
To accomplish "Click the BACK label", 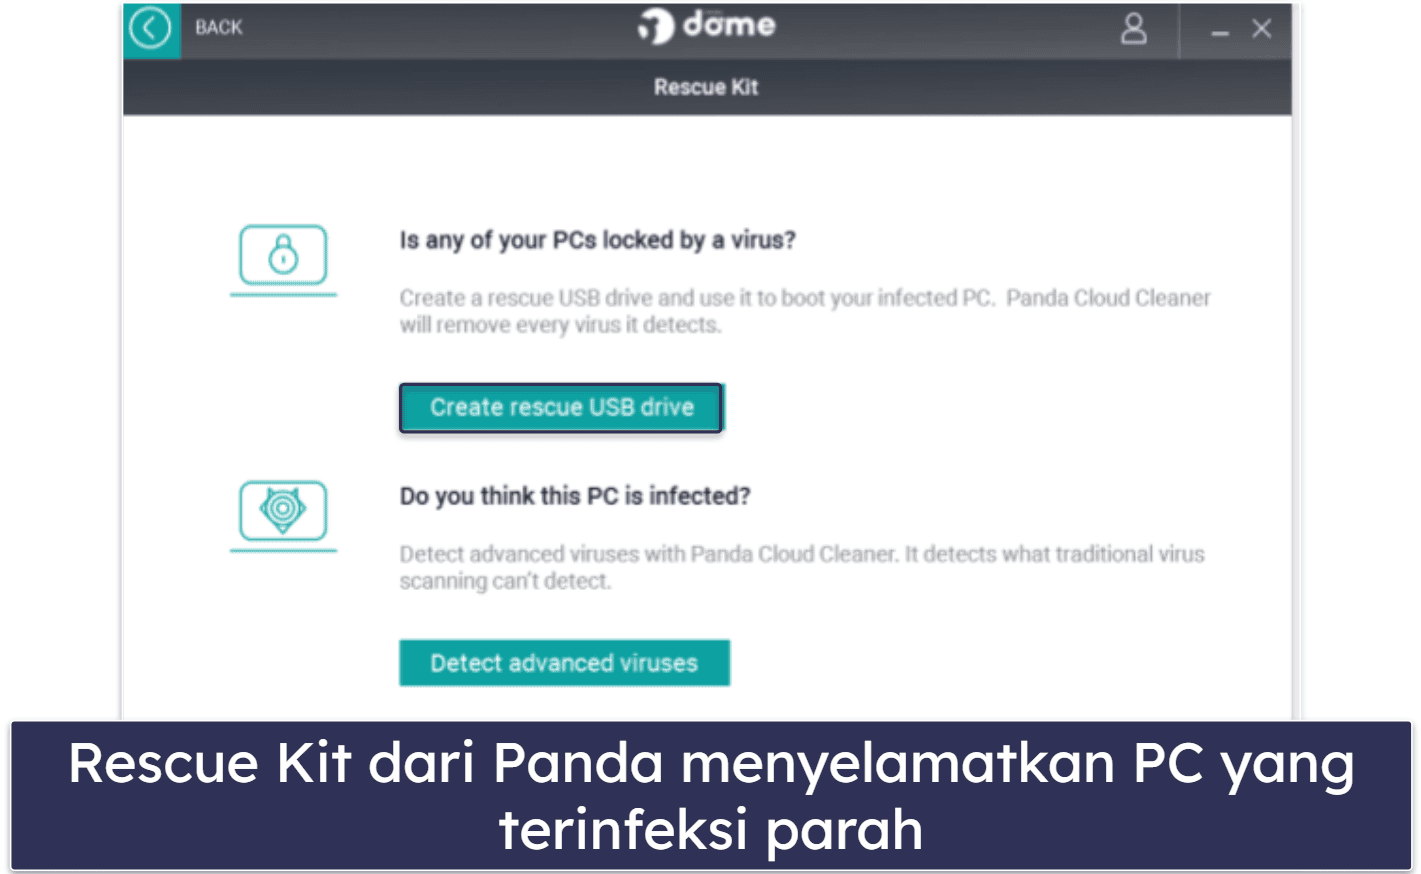I will (x=219, y=28).
